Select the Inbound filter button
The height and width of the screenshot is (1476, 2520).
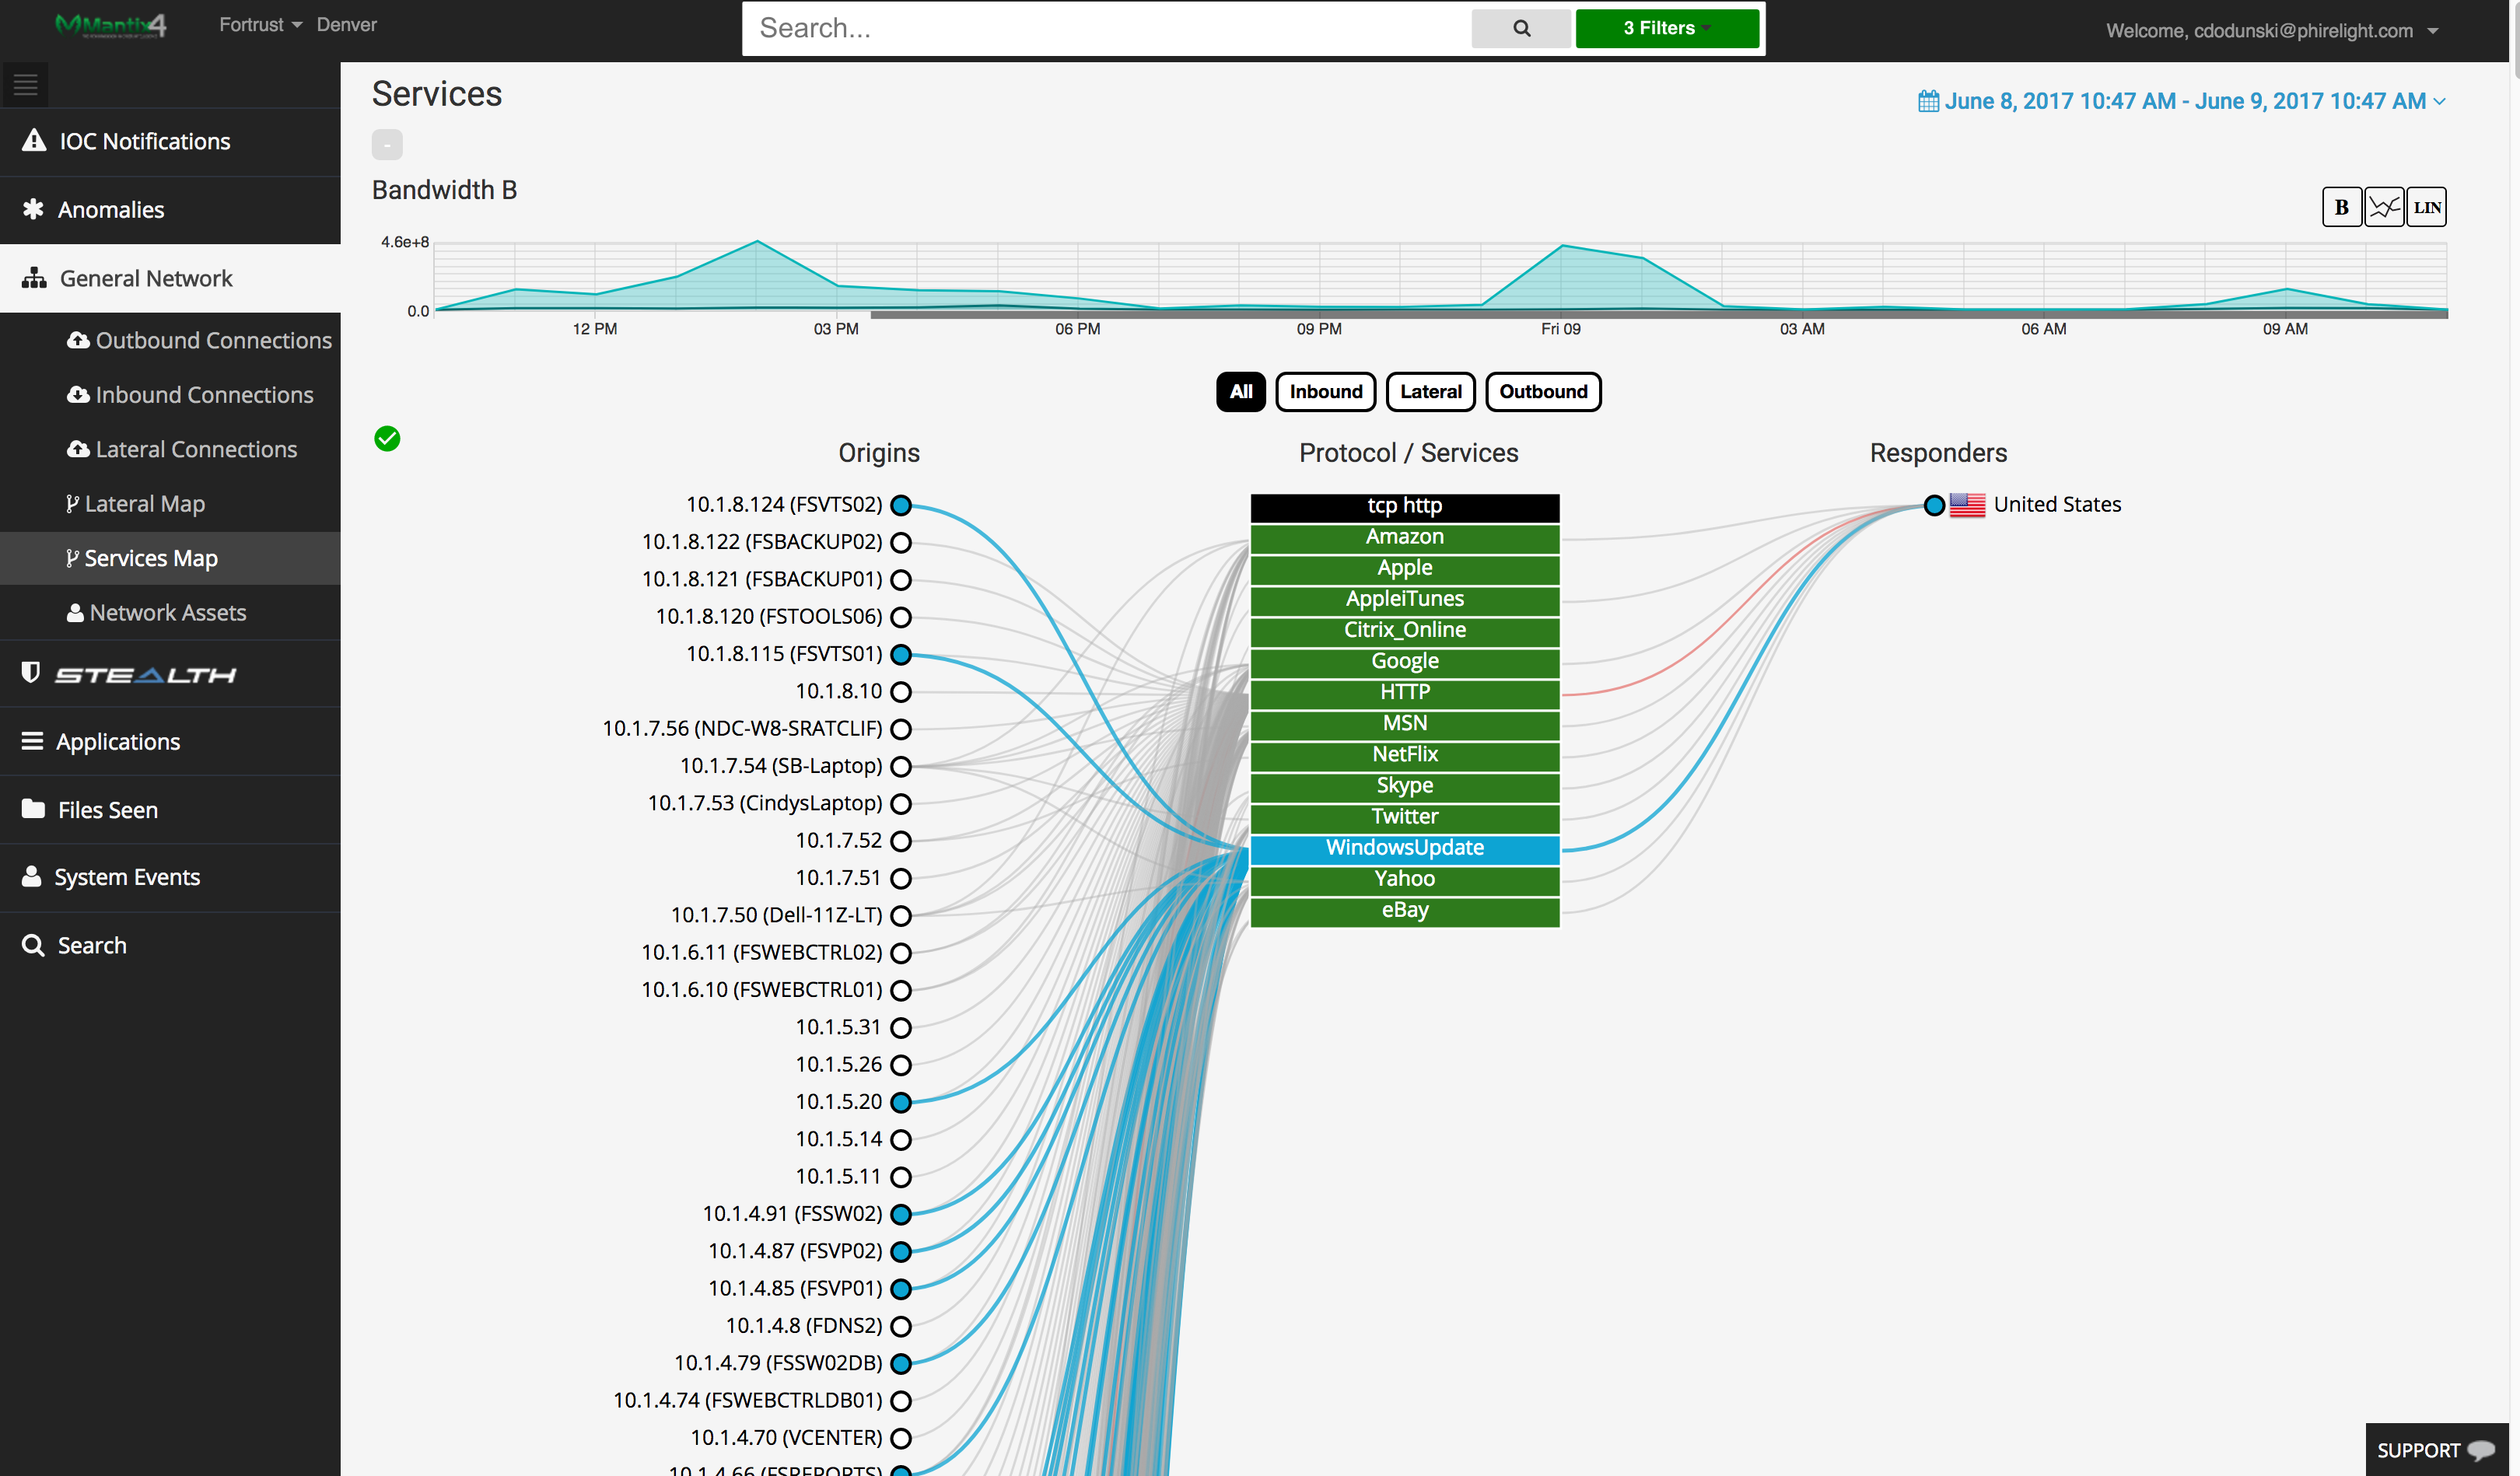[x=1326, y=392]
